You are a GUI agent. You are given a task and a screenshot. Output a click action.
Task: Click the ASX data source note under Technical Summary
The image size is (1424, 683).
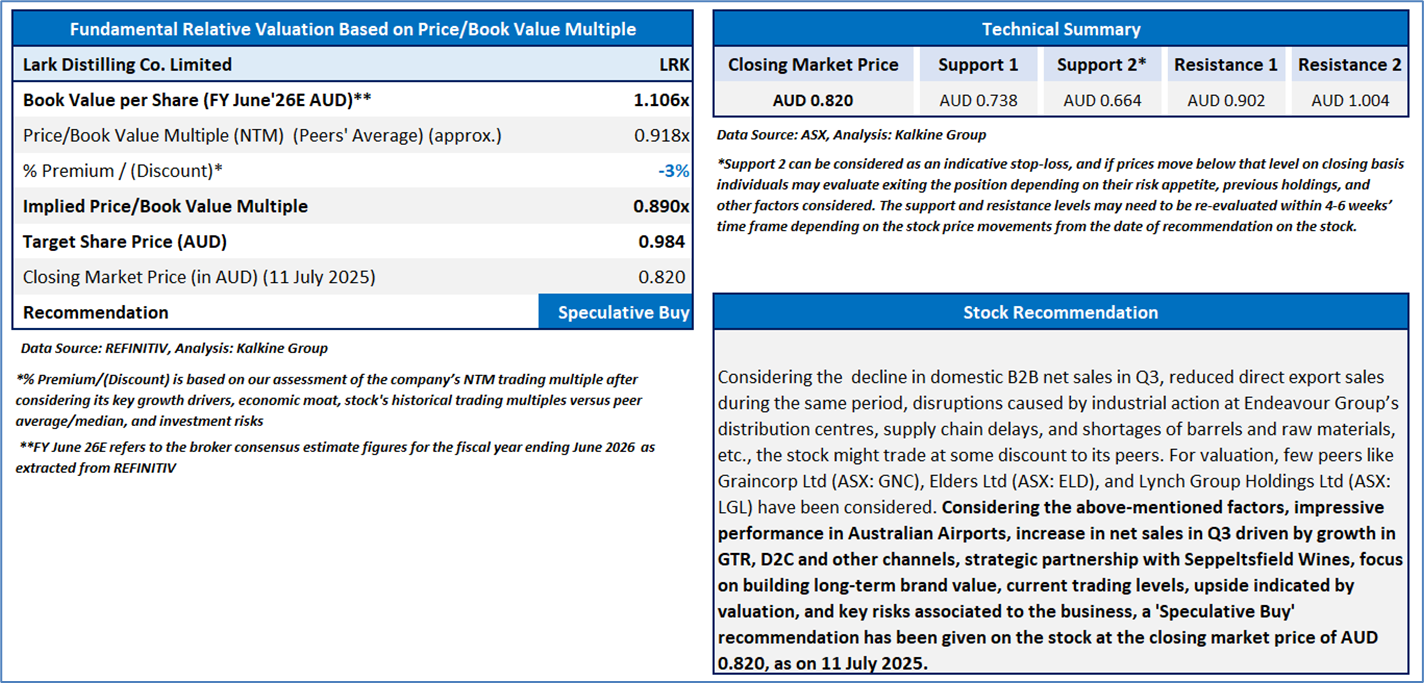click(851, 135)
